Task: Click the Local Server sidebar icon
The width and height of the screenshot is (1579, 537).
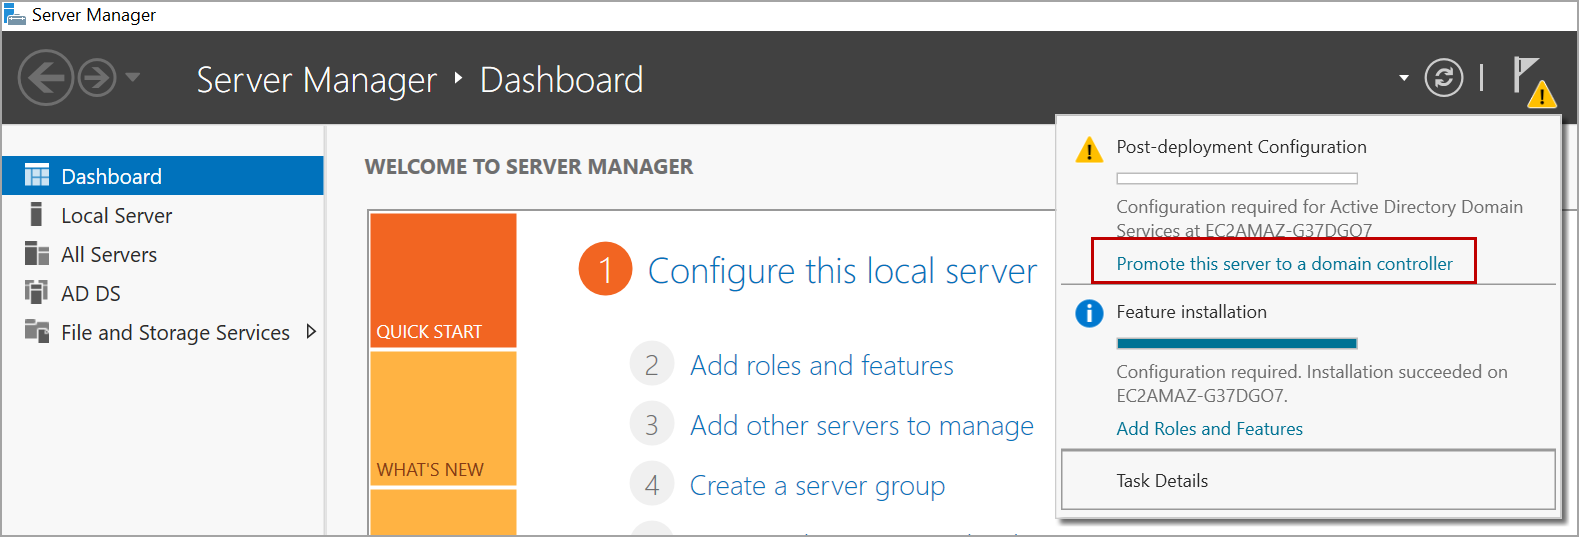Action: pyautogui.click(x=37, y=215)
